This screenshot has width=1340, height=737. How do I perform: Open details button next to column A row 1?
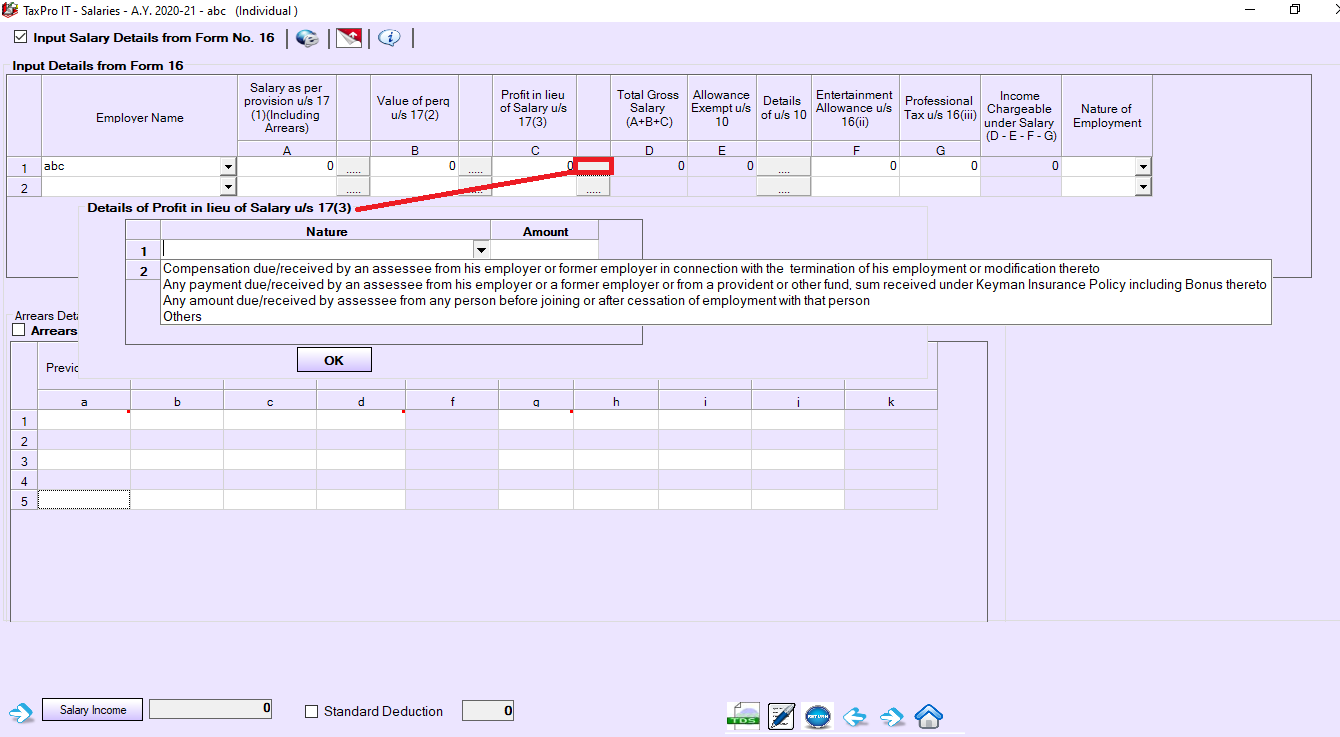coord(353,167)
